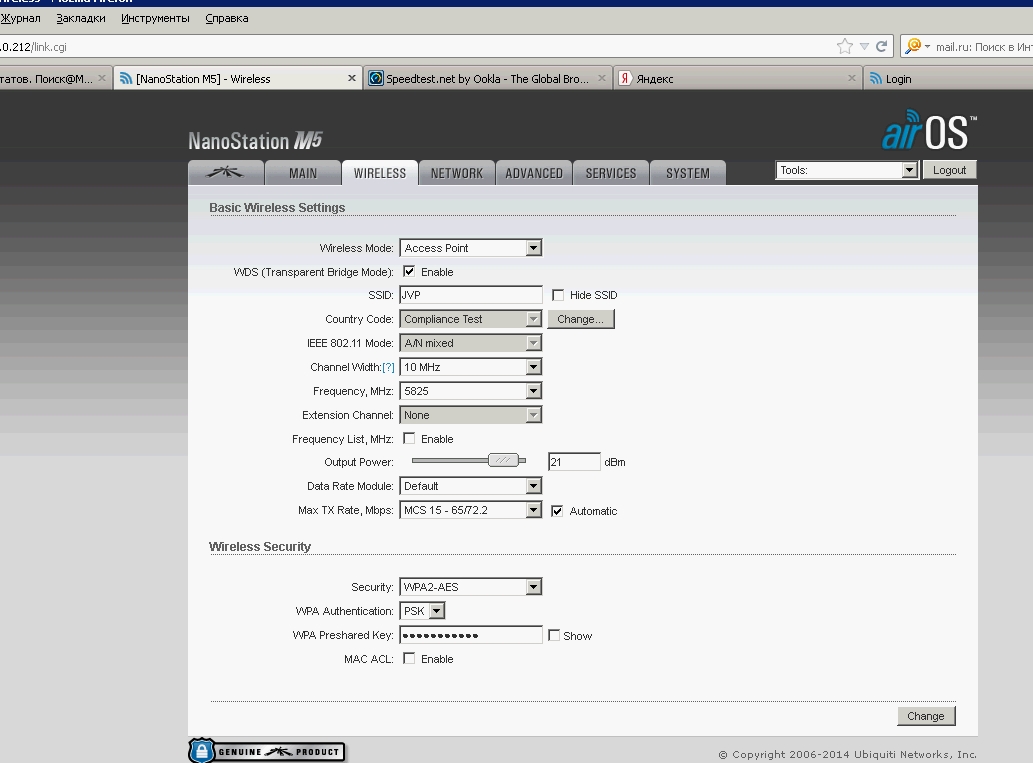This screenshot has height=763, width=1033.
Task: Open the Инструменты menu
Action: coord(155,18)
